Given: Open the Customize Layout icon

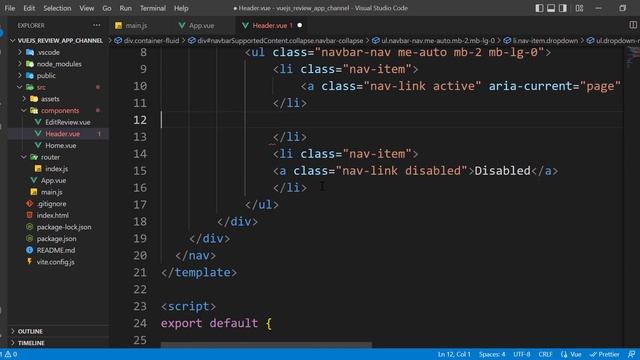Looking at the screenshot, I should click(579, 8).
